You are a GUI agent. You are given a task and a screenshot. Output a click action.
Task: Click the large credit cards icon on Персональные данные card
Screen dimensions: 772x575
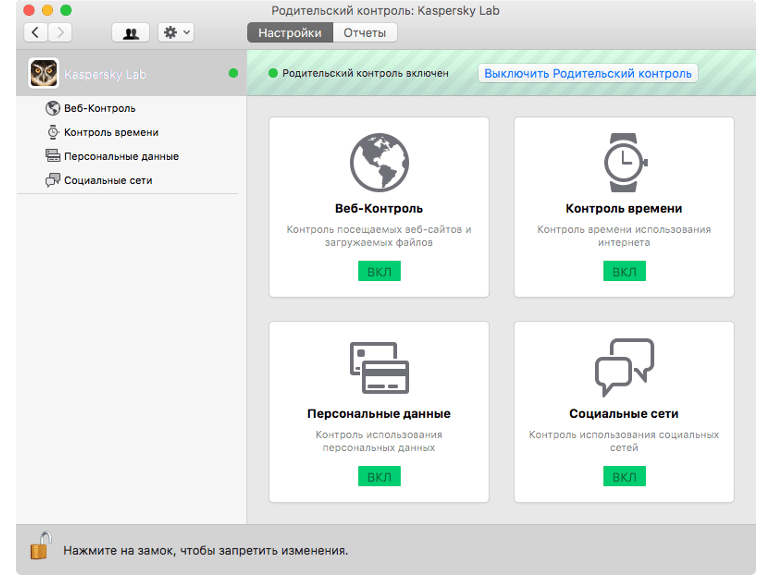(379, 368)
